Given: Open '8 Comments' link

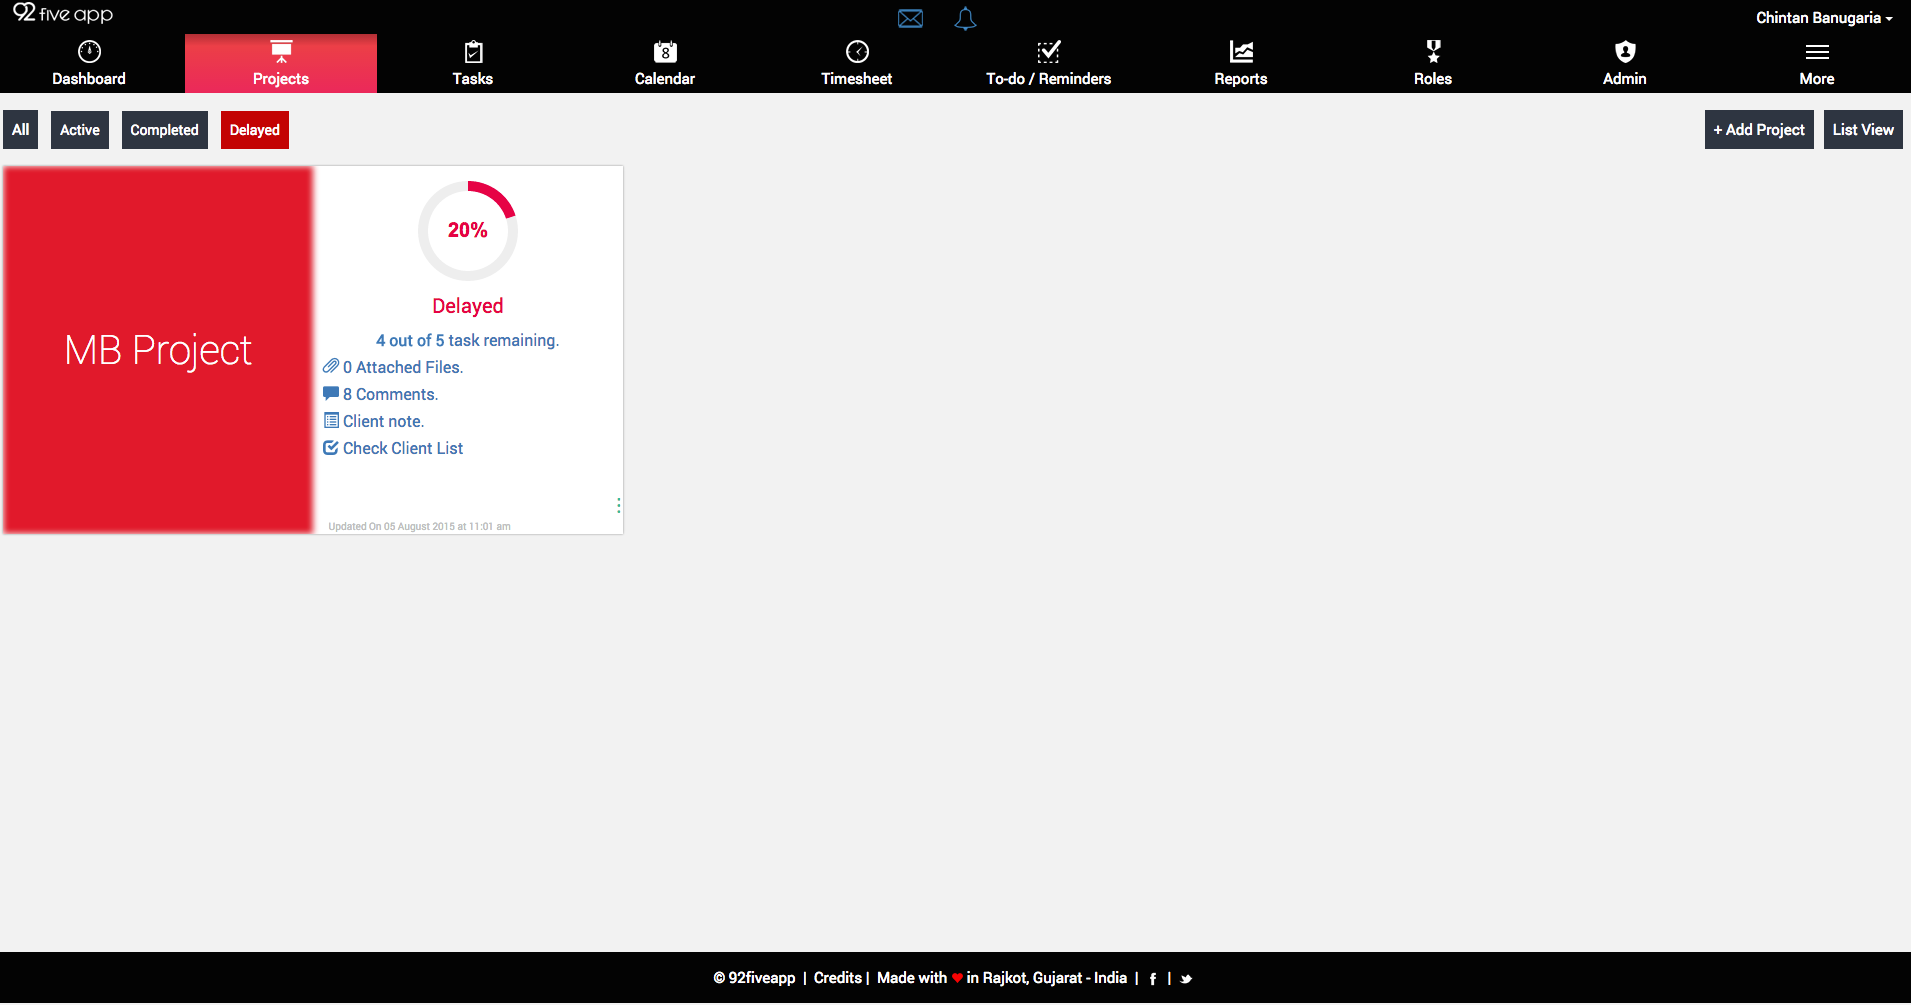Looking at the screenshot, I should point(391,394).
